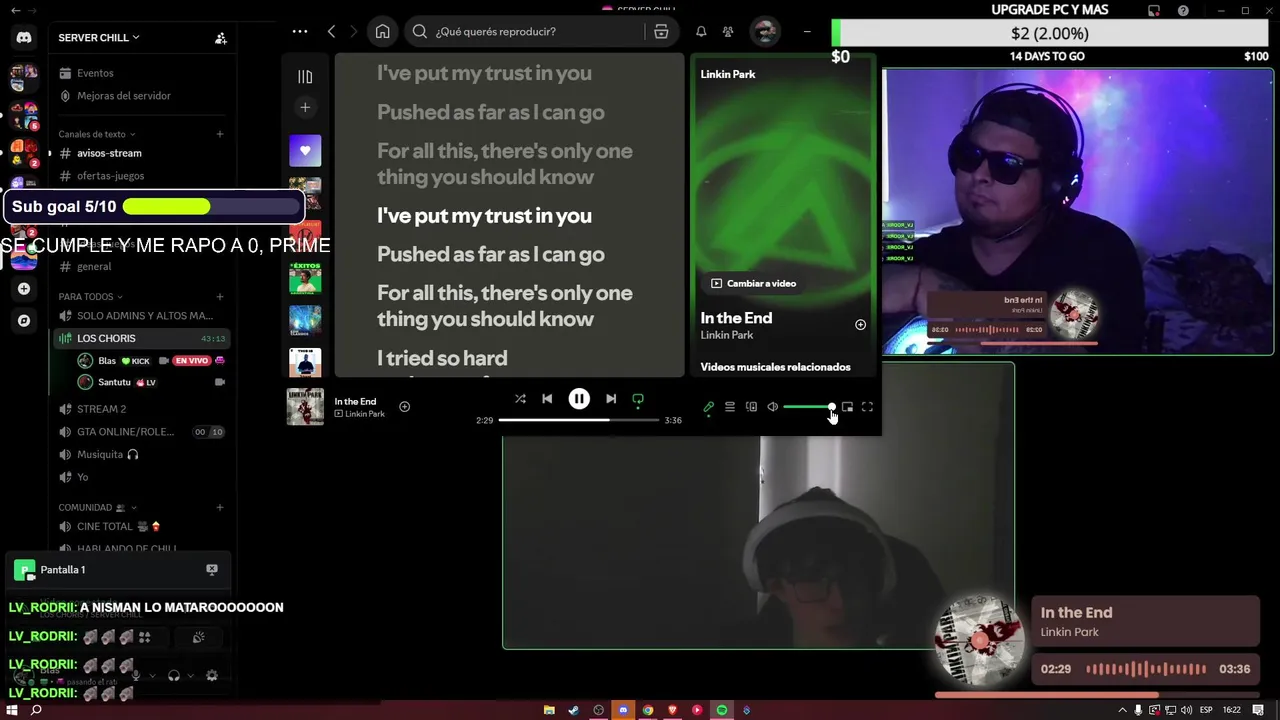1280x720 pixels.
Task: Collapse the Canales de texto category
Action: 96,134
